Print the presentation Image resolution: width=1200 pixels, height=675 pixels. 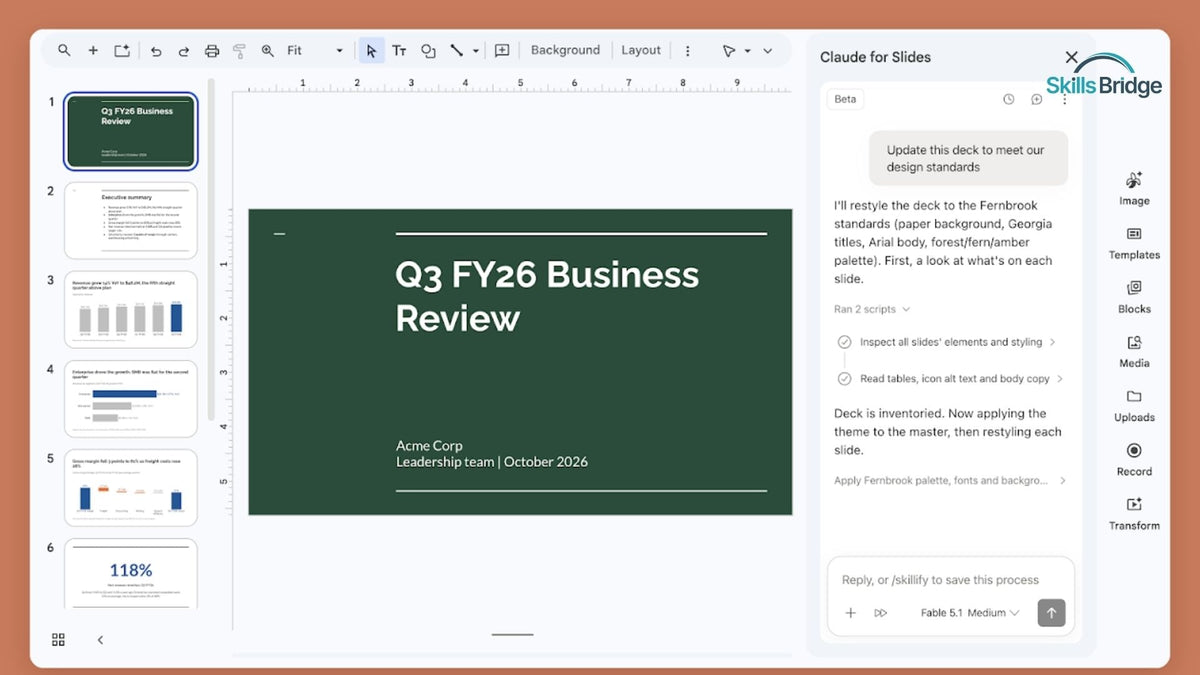click(212, 50)
